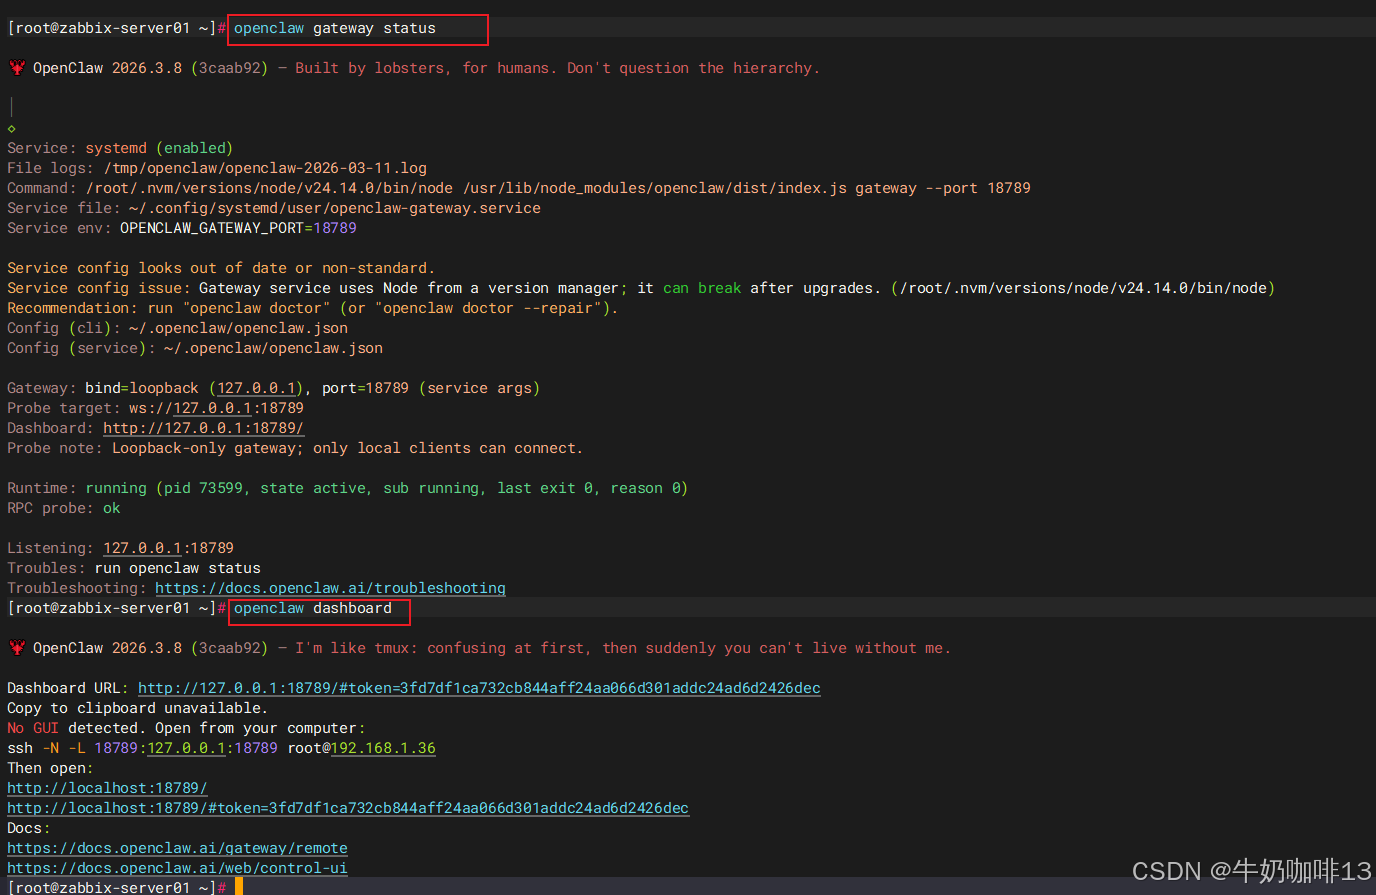Click 127.0.0.1 in the Gateway bind line
The height and width of the screenshot is (895, 1376).
[256, 388]
